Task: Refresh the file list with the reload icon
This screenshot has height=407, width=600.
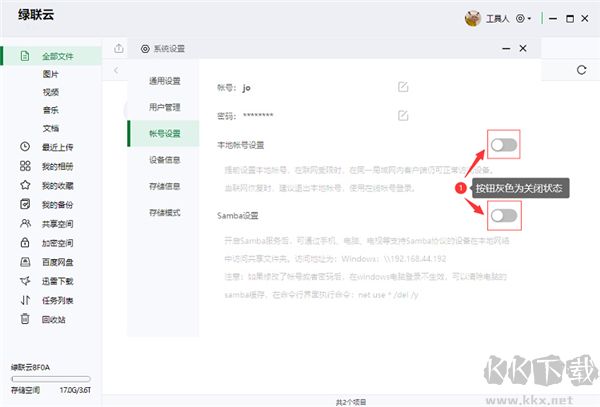Action: tap(582, 70)
